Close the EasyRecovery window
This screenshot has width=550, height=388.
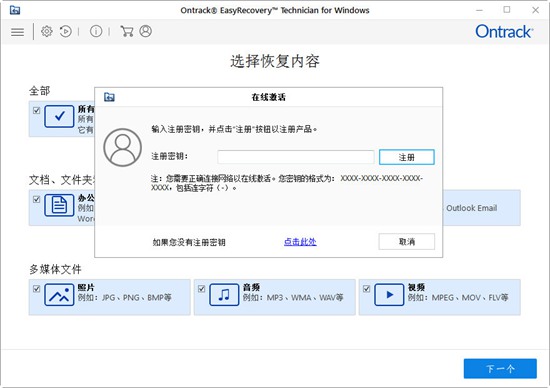pos(535,10)
